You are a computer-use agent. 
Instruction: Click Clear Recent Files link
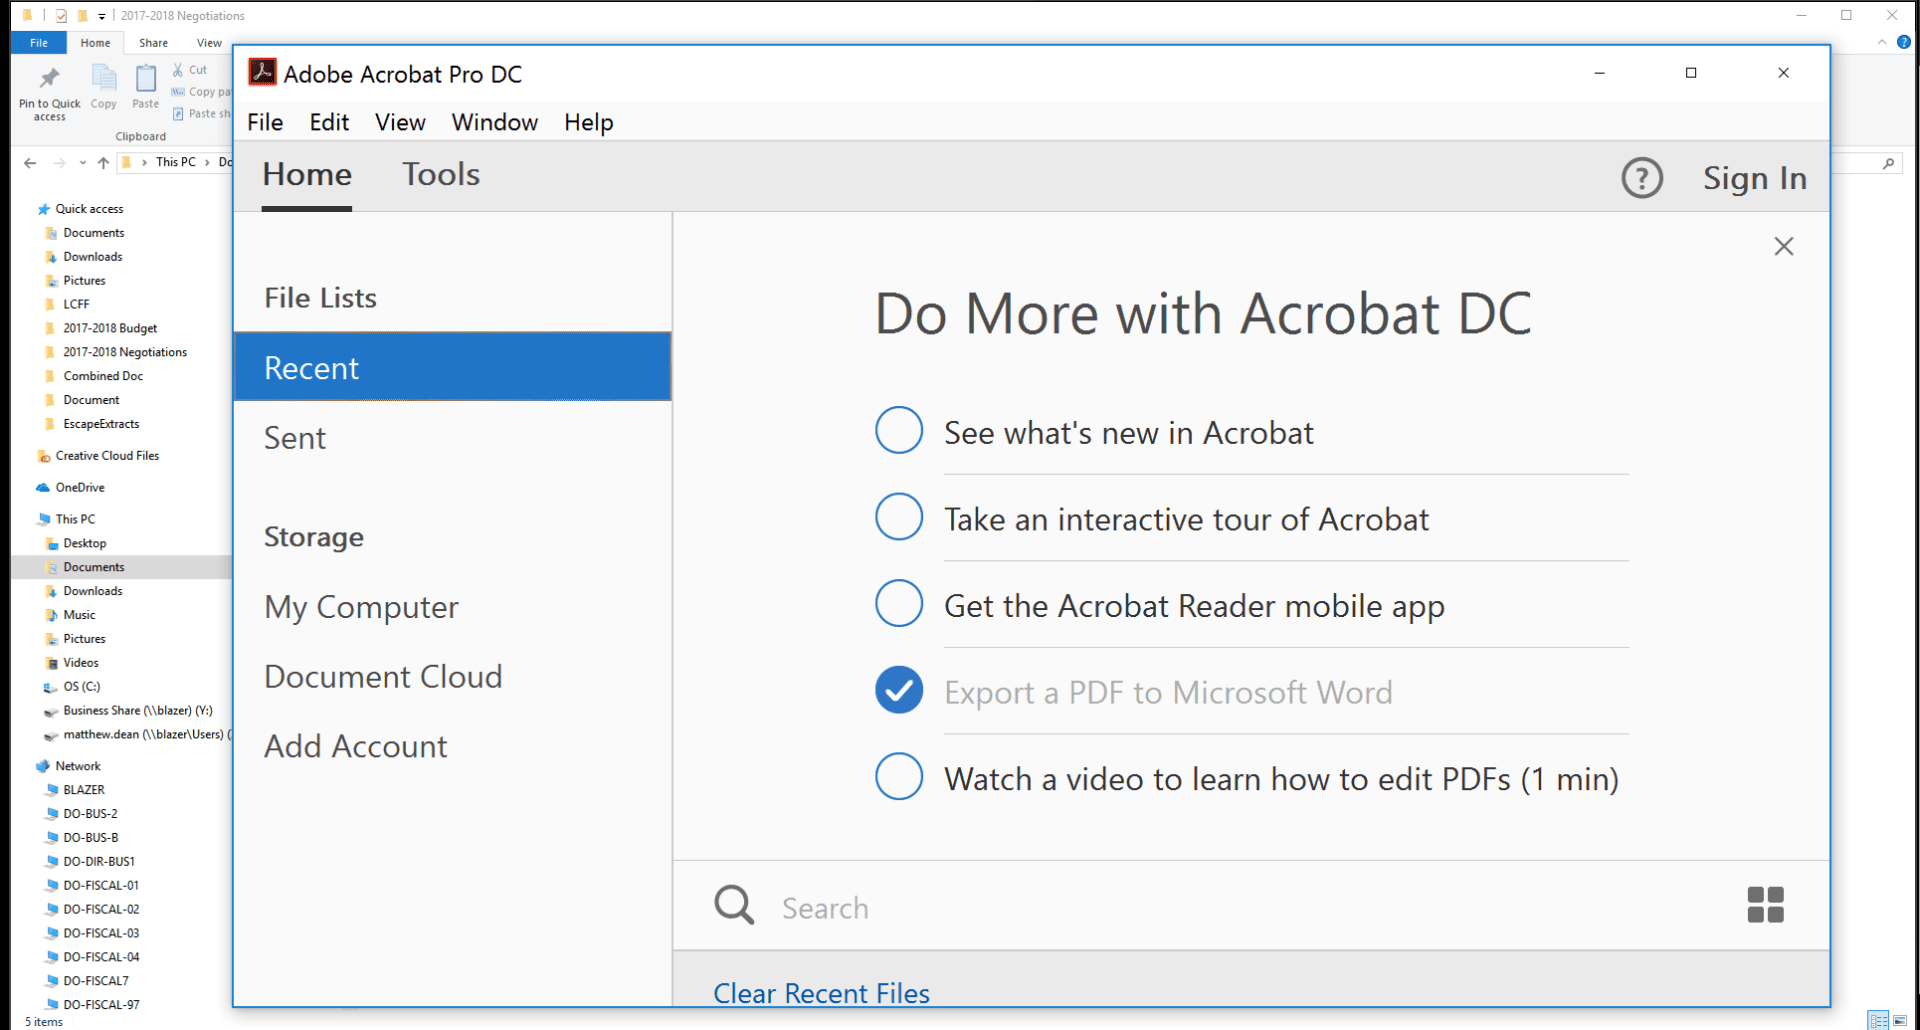[x=820, y=992]
